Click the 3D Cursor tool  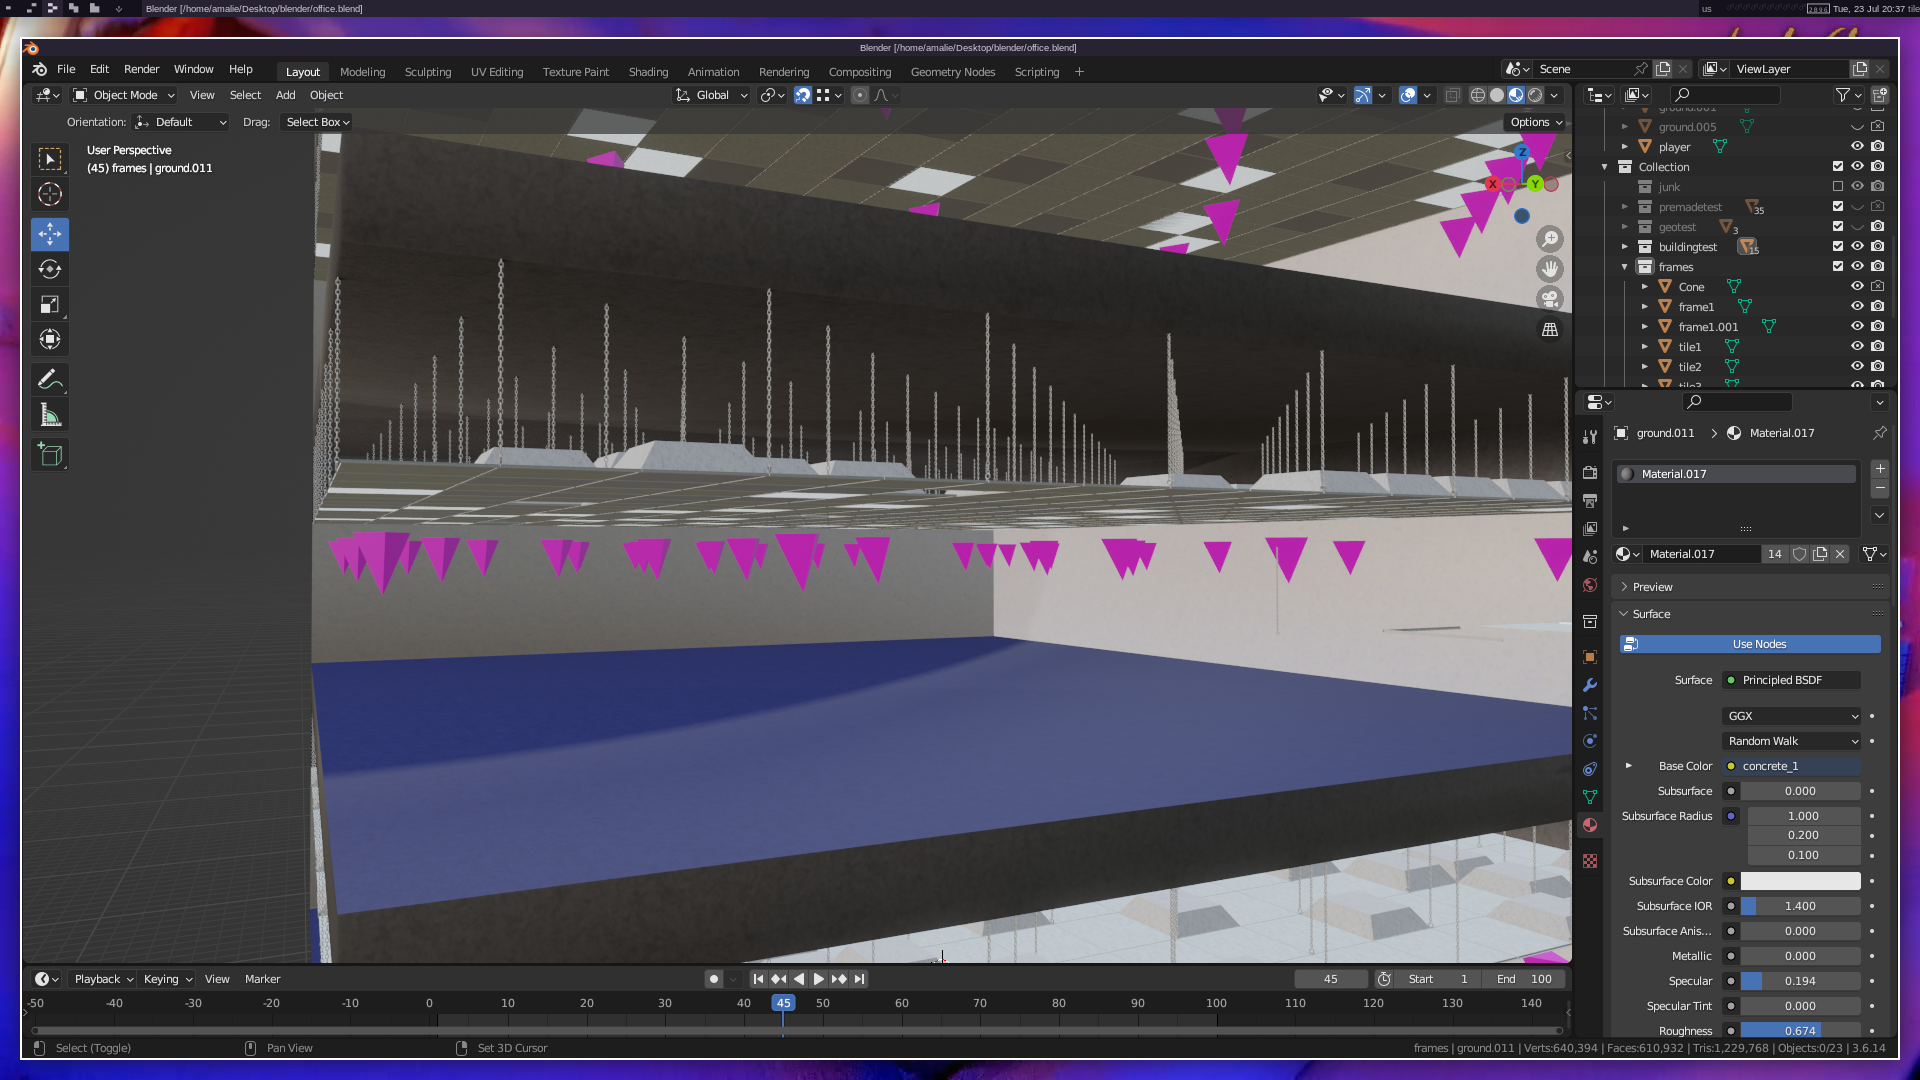50,194
